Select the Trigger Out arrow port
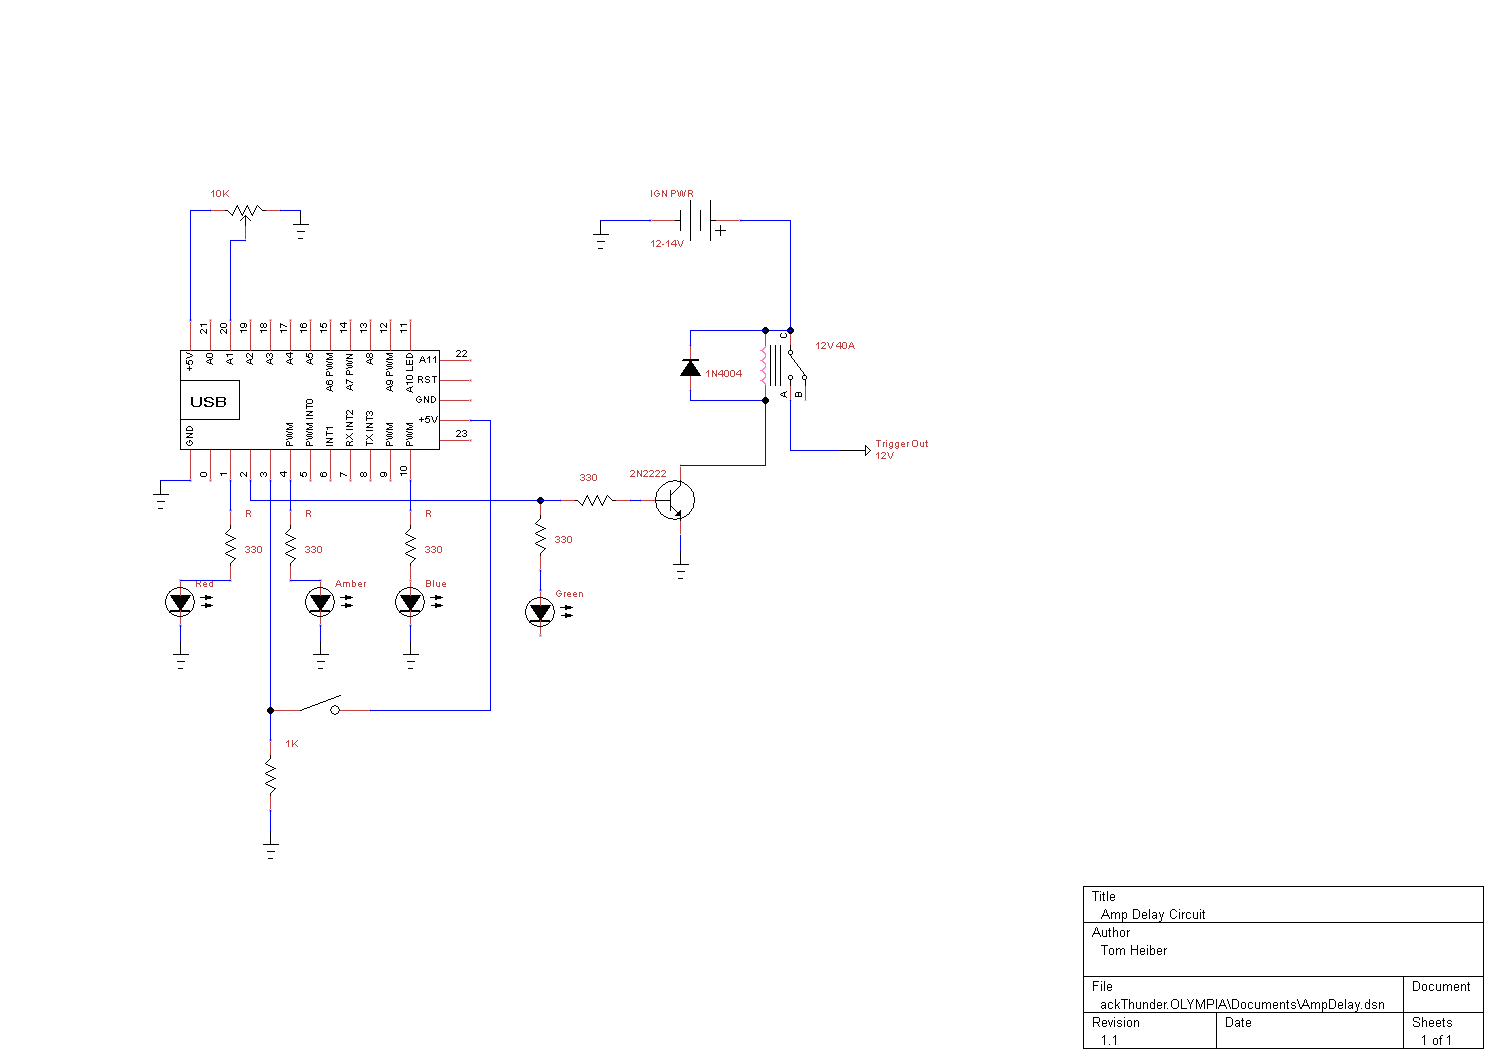Screen dimensions: 1495x1060 [x=868, y=450]
